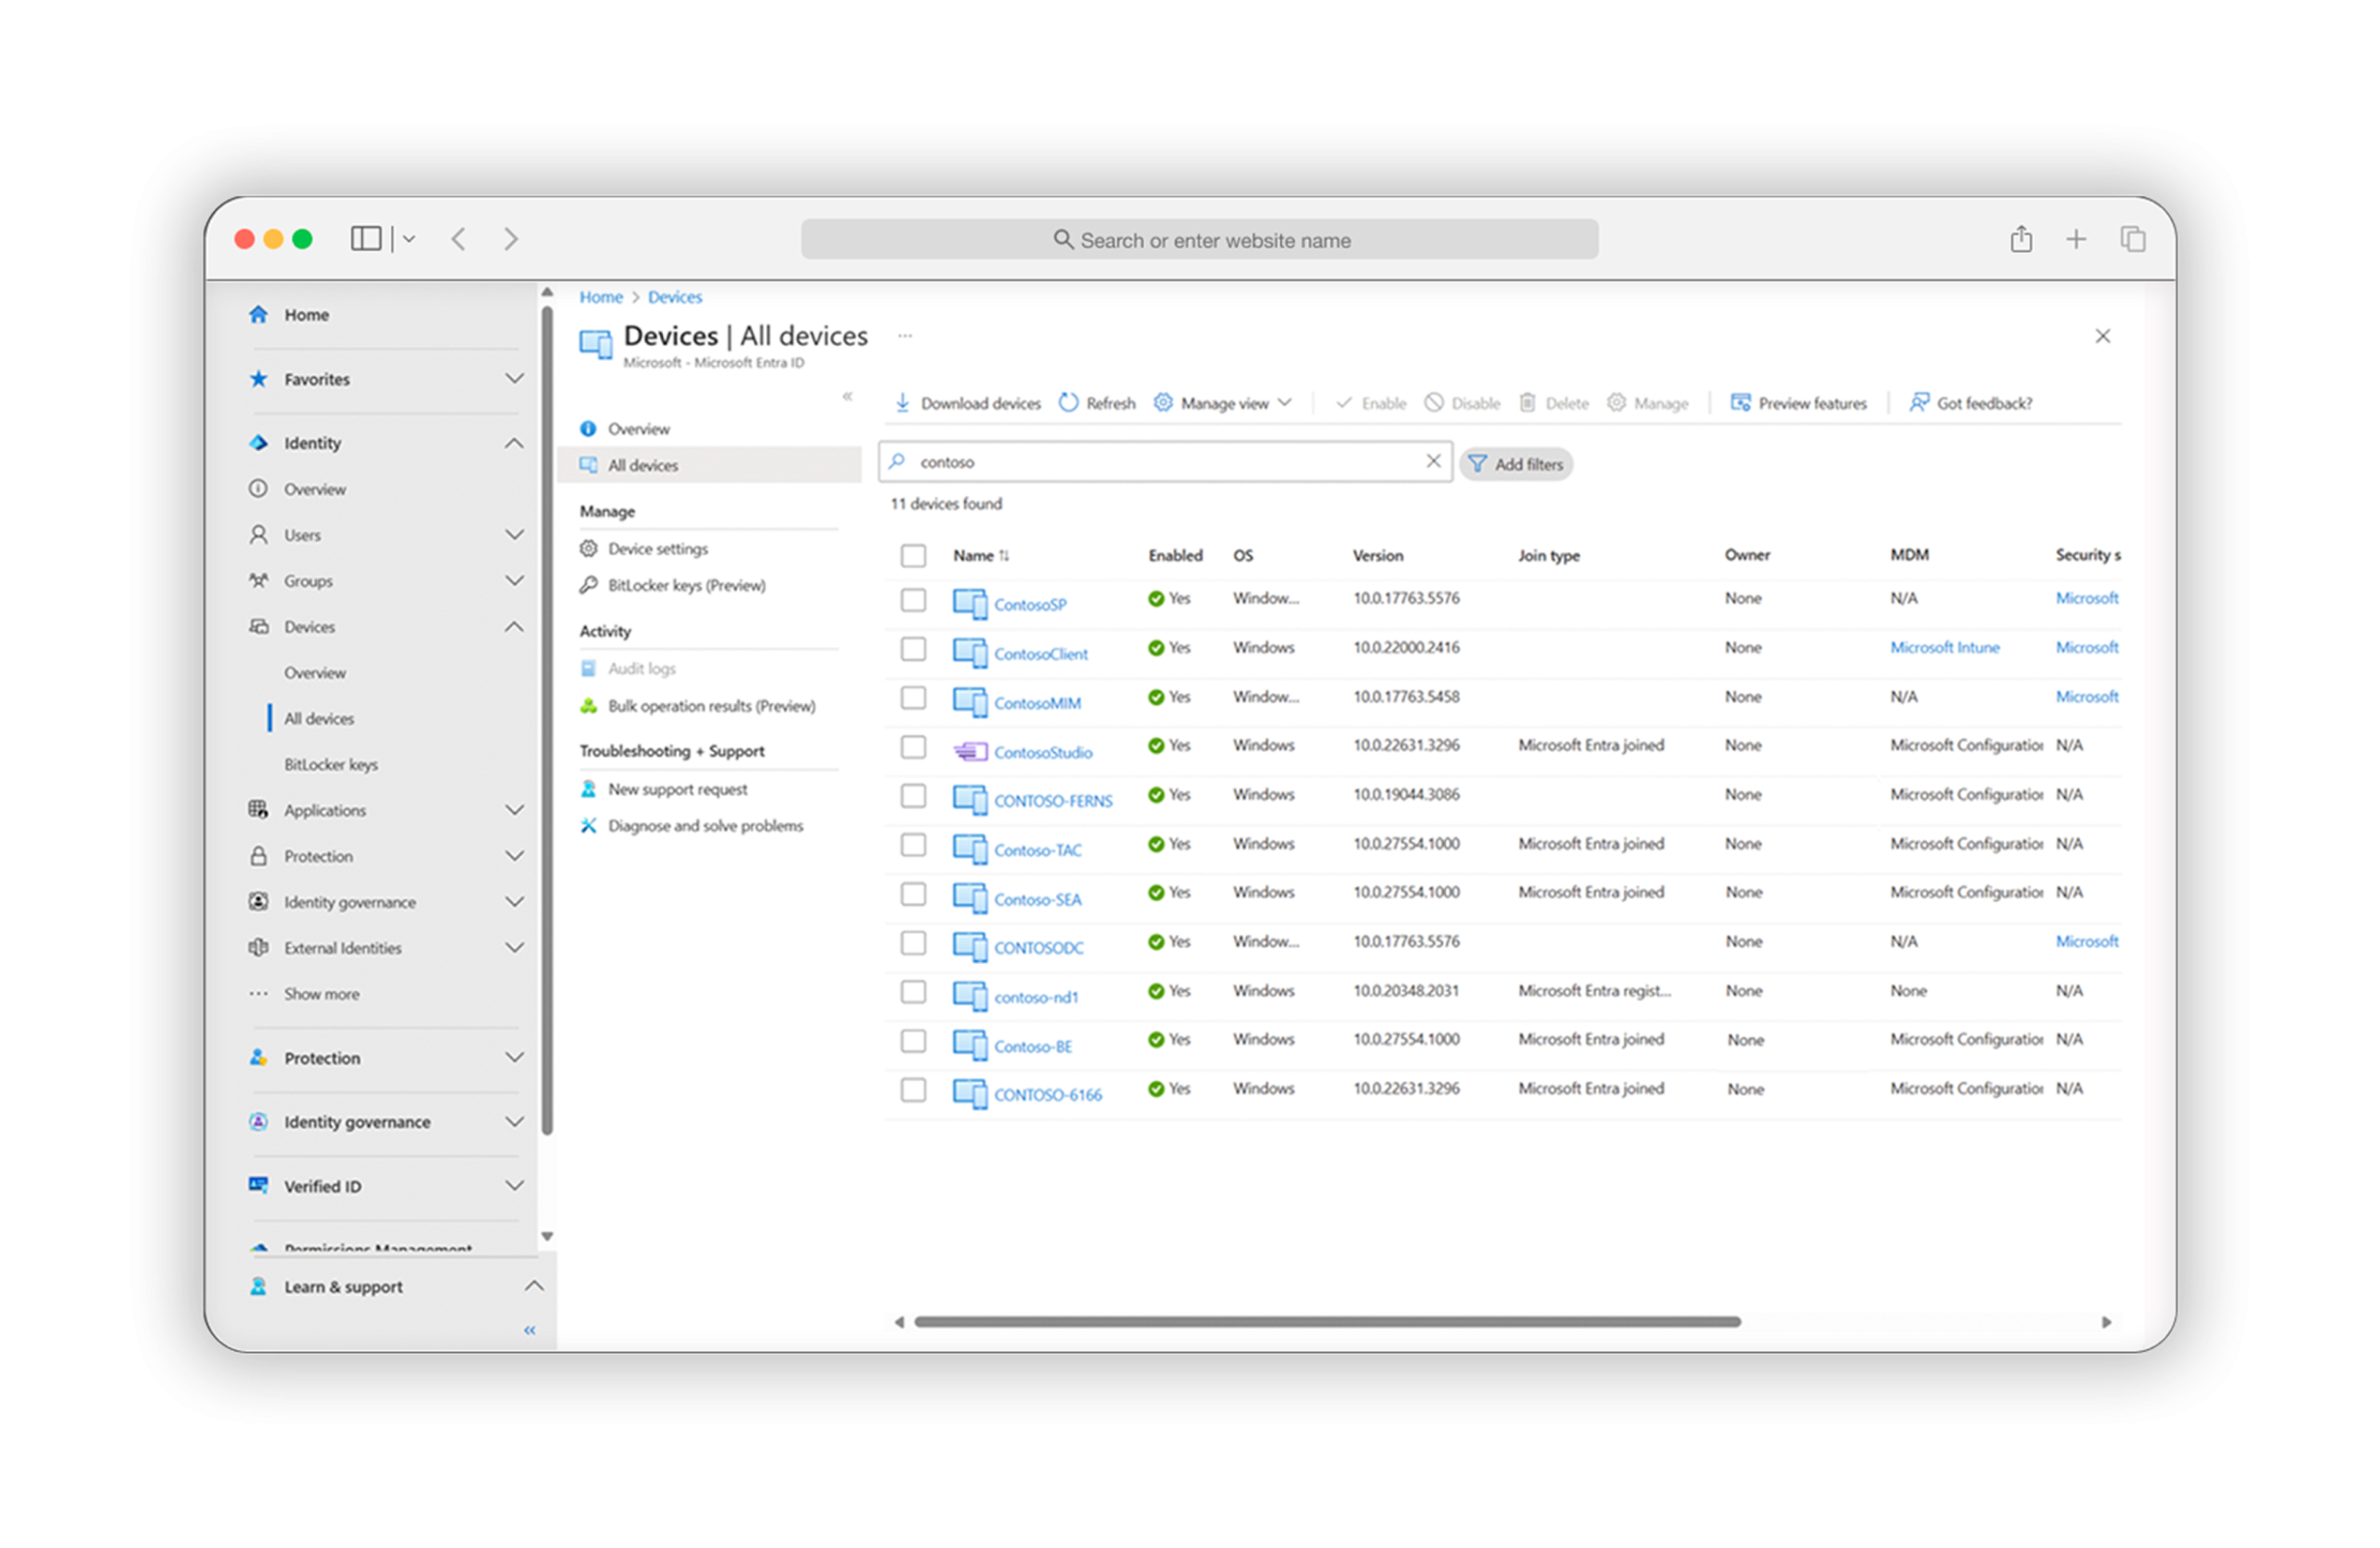Open Device settings menu item
The width and height of the screenshot is (2380, 1548).
coord(657,548)
